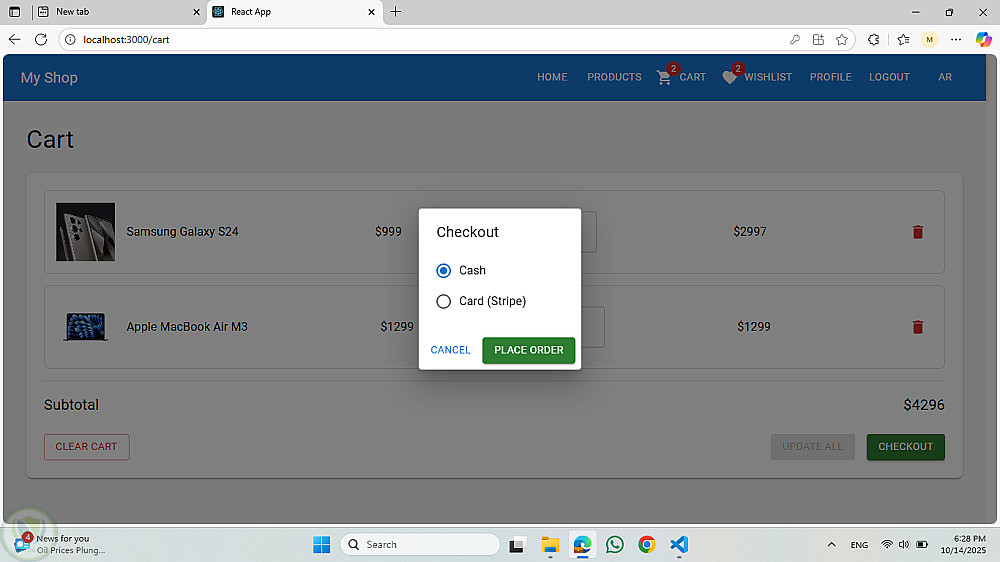Image resolution: width=1000 pixels, height=562 pixels.
Task: Close the React App tab
Action: click(371, 12)
